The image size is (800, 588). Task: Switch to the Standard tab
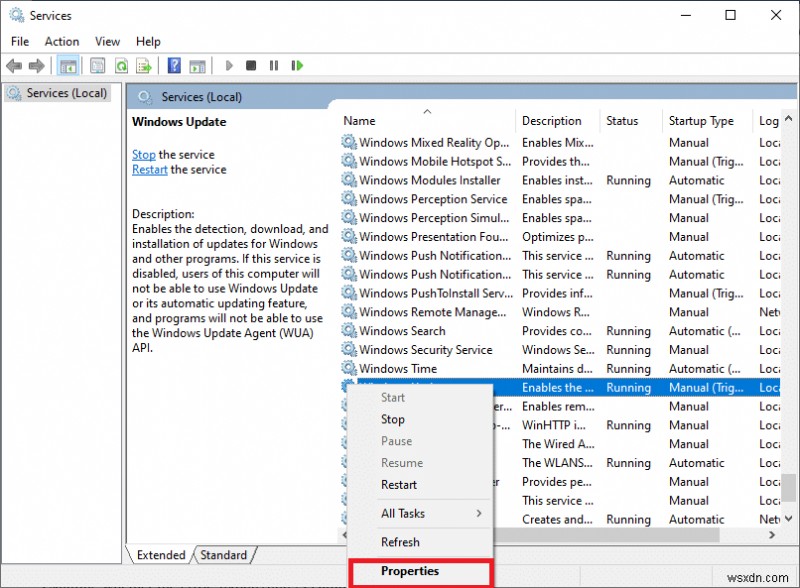(x=223, y=554)
